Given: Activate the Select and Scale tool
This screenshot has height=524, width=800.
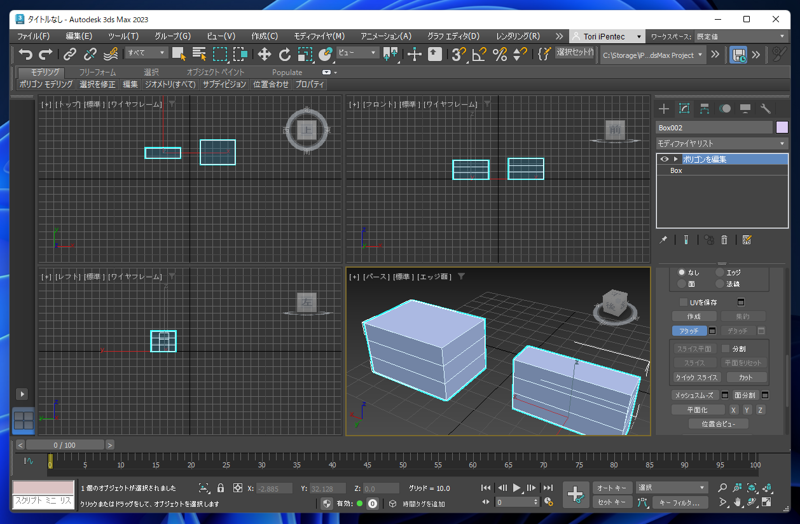Looking at the screenshot, I should [x=305, y=54].
